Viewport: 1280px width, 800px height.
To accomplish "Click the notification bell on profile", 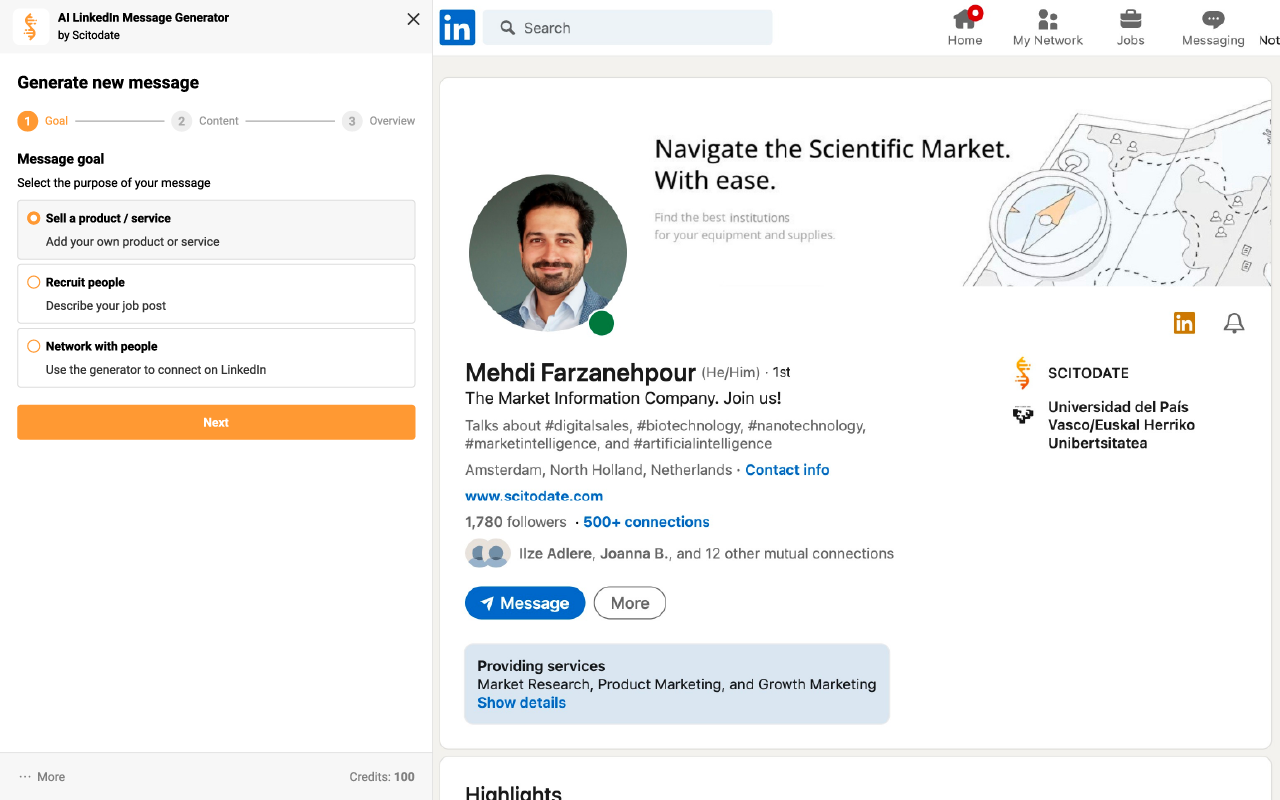I will [1234, 323].
